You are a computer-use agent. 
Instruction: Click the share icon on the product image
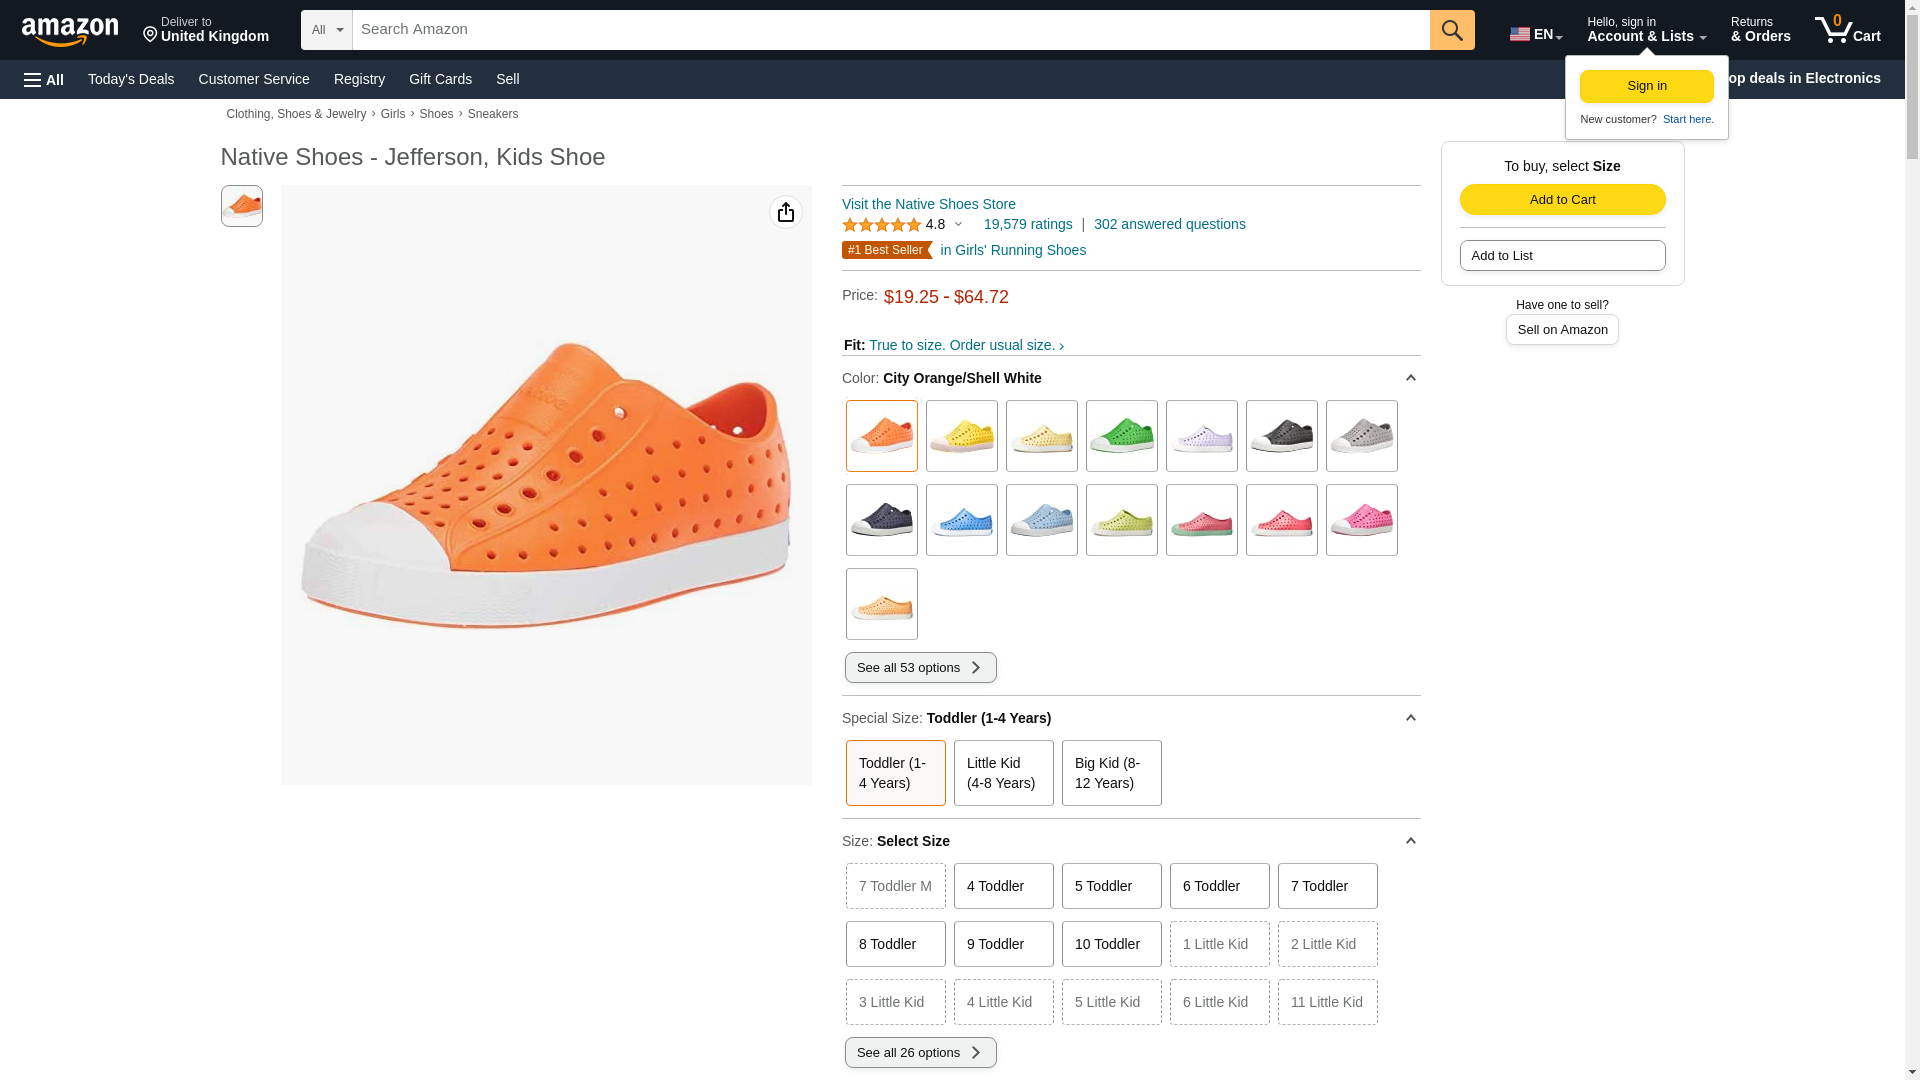click(x=785, y=212)
